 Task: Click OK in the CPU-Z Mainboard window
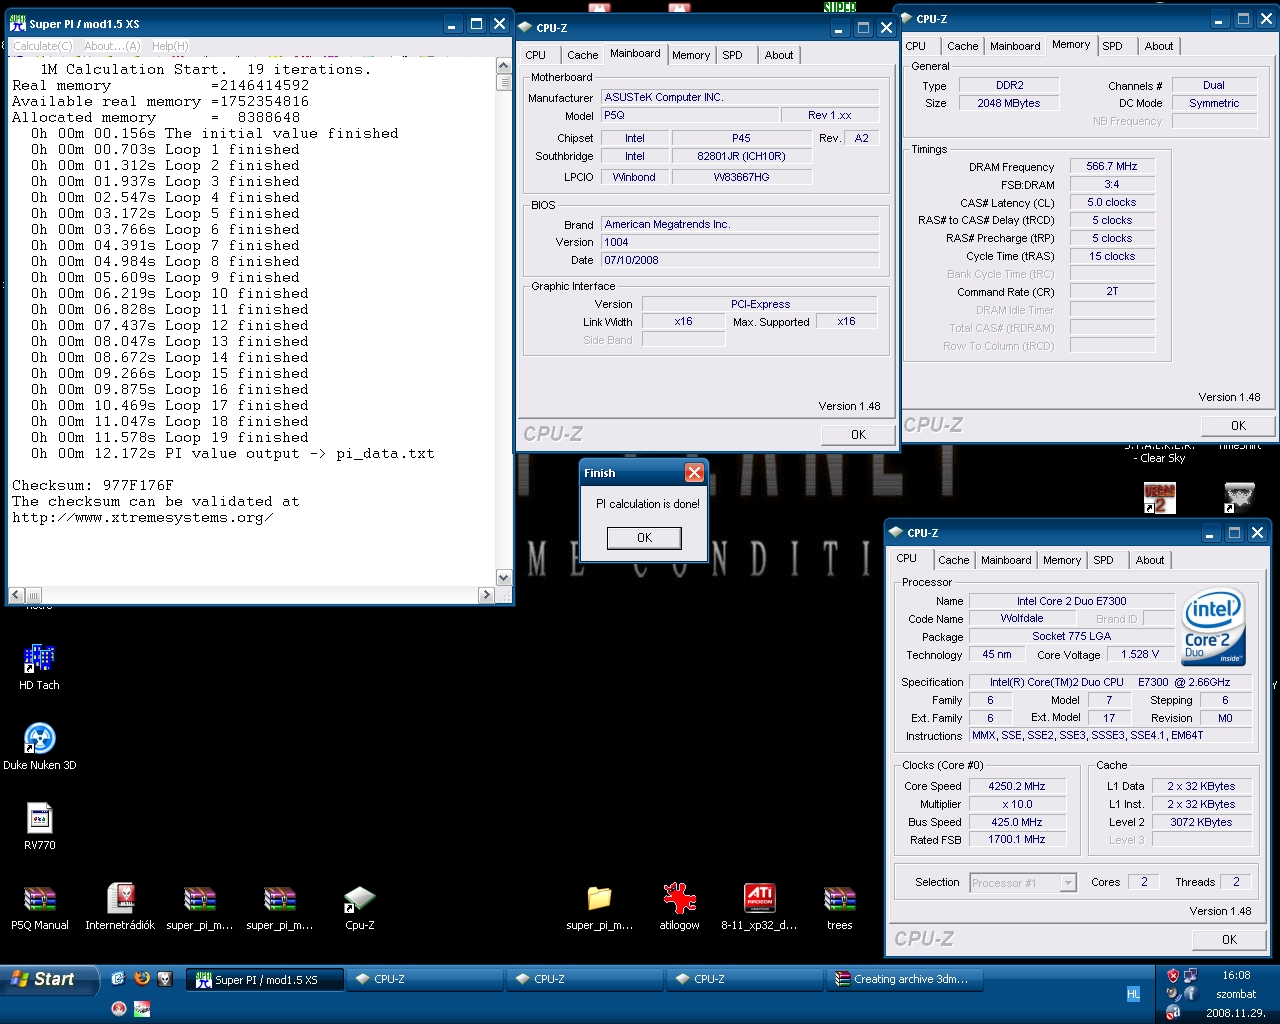pyautogui.click(x=858, y=435)
